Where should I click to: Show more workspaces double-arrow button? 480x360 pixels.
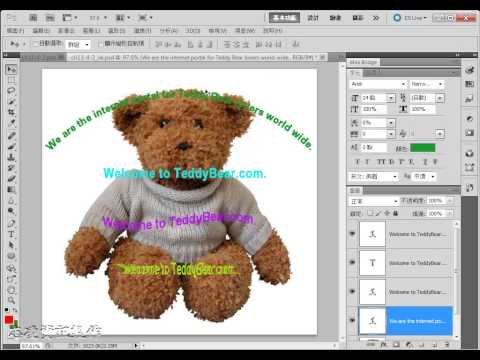376,18
